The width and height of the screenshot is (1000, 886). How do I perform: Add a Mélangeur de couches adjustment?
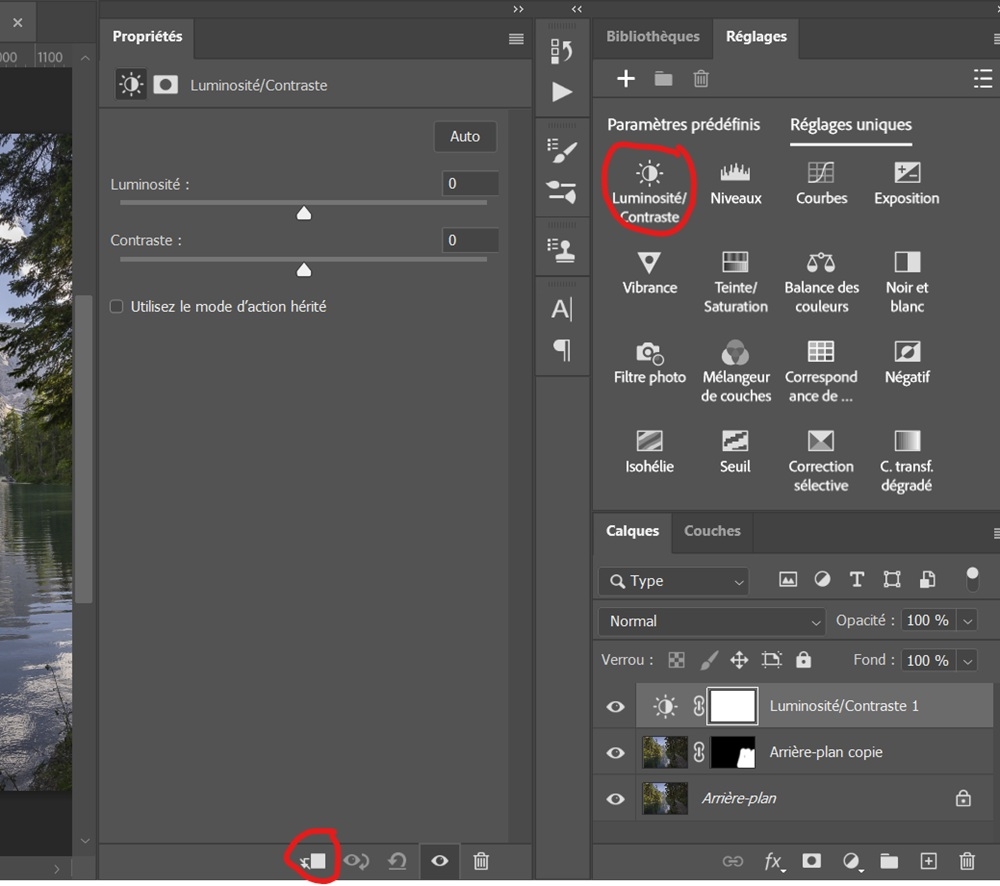735,373
